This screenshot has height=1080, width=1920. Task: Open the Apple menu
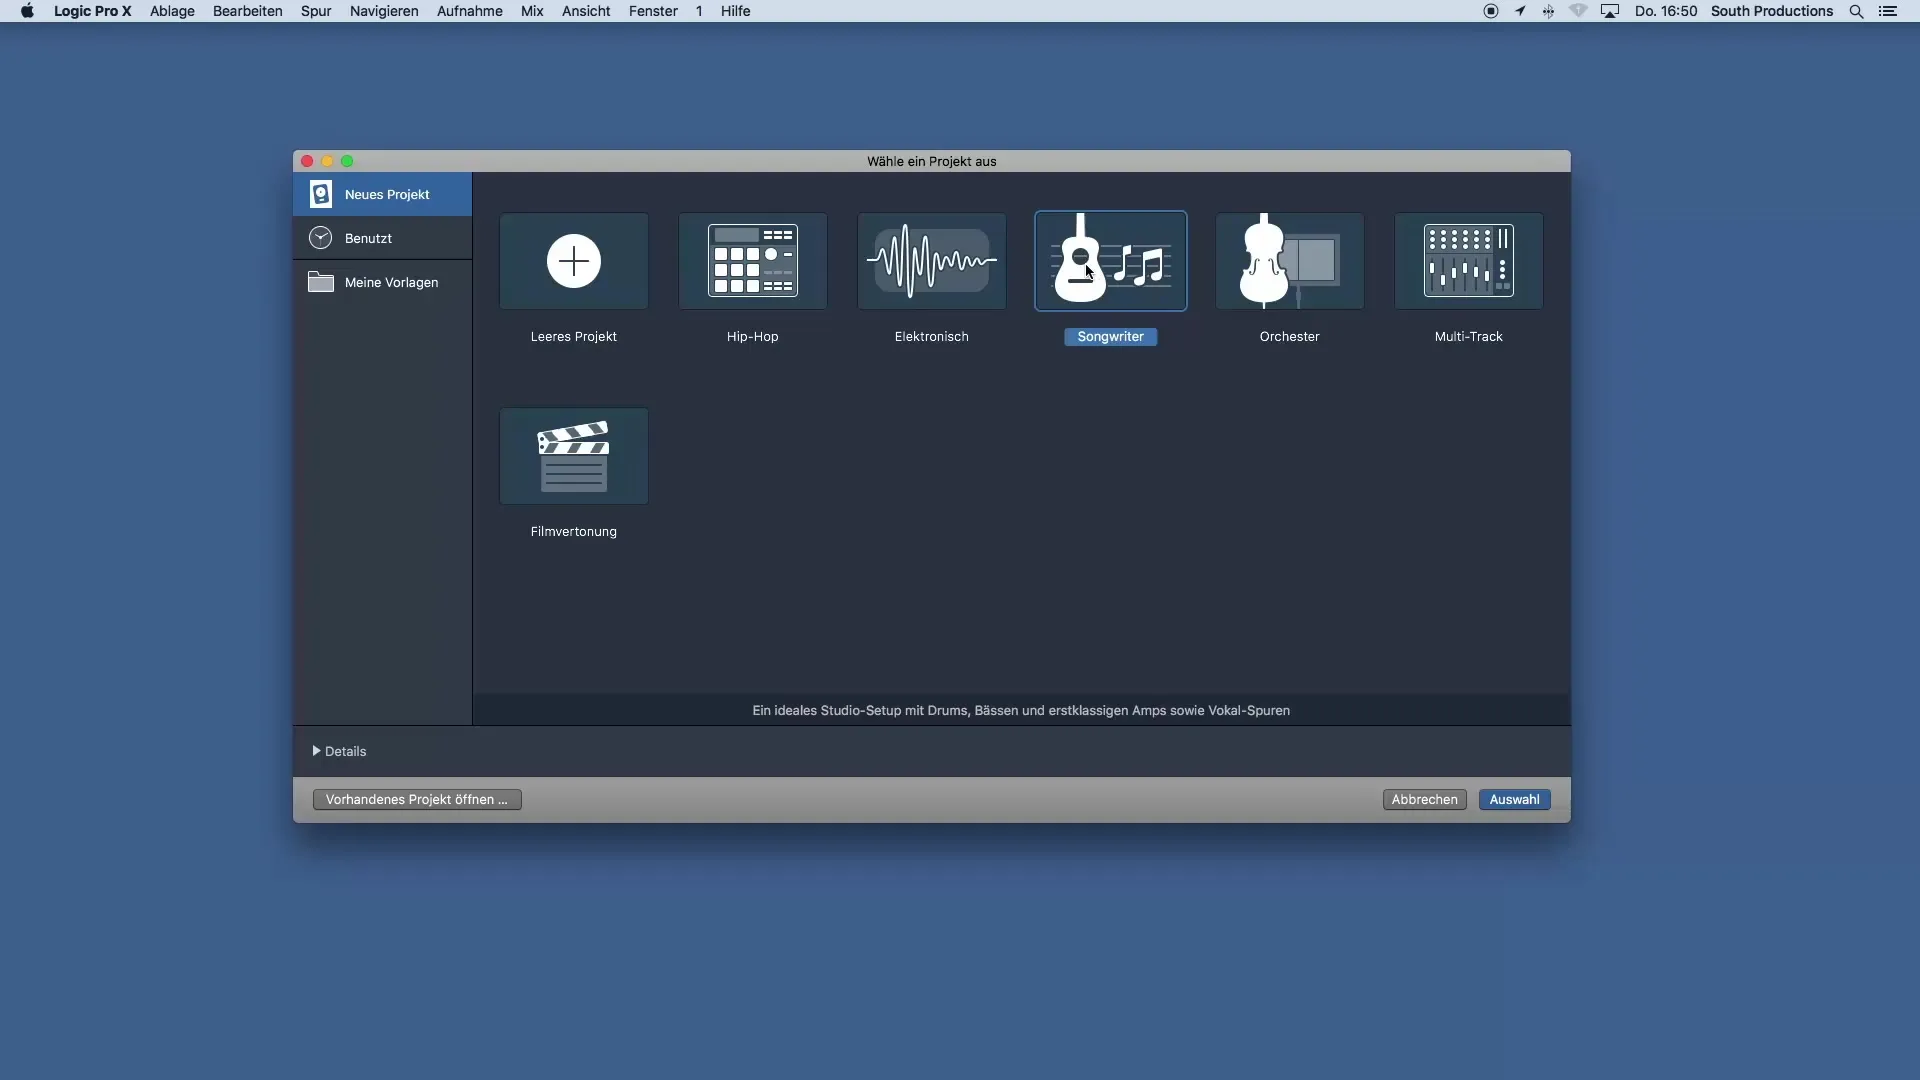coord(27,11)
